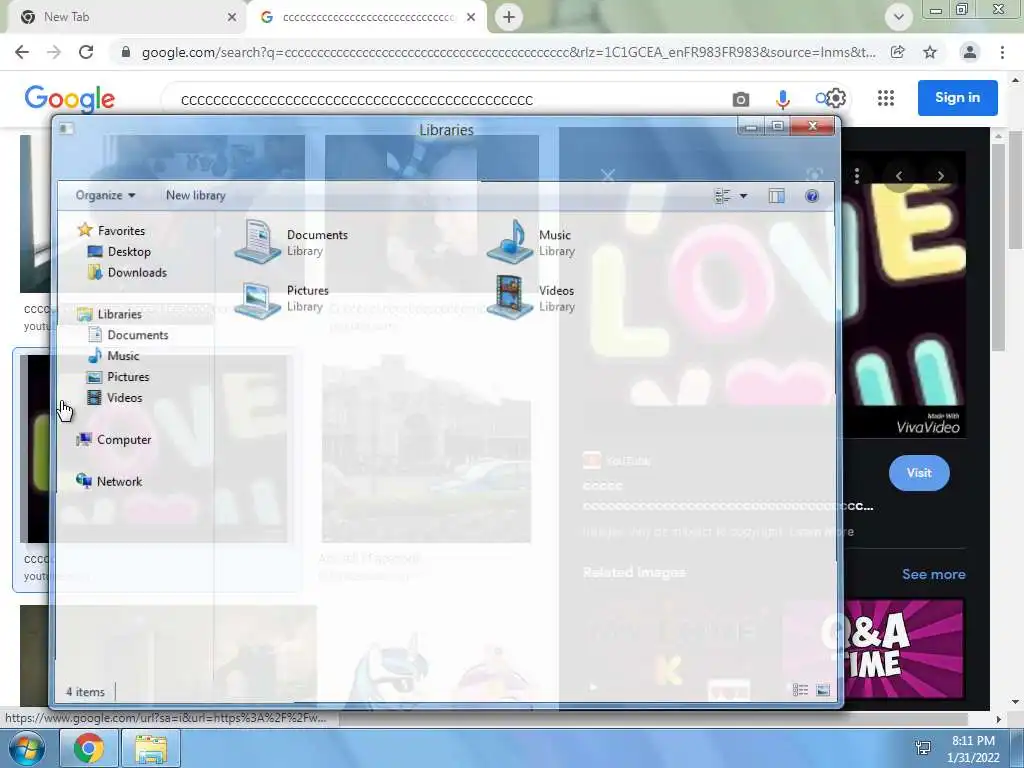Click the Google logo
The width and height of the screenshot is (1024, 768).
69,99
